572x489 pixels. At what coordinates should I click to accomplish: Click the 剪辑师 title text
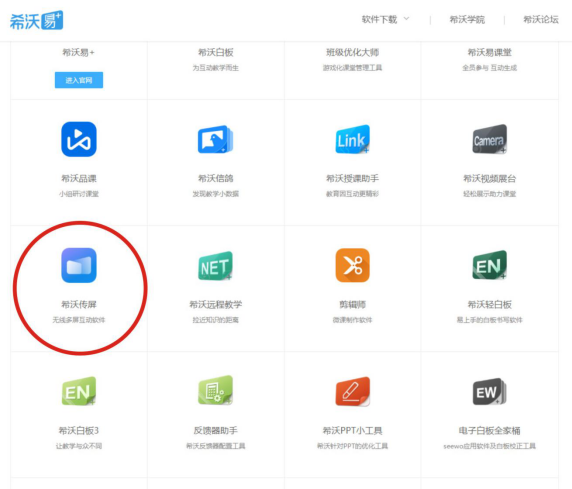[352, 304]
